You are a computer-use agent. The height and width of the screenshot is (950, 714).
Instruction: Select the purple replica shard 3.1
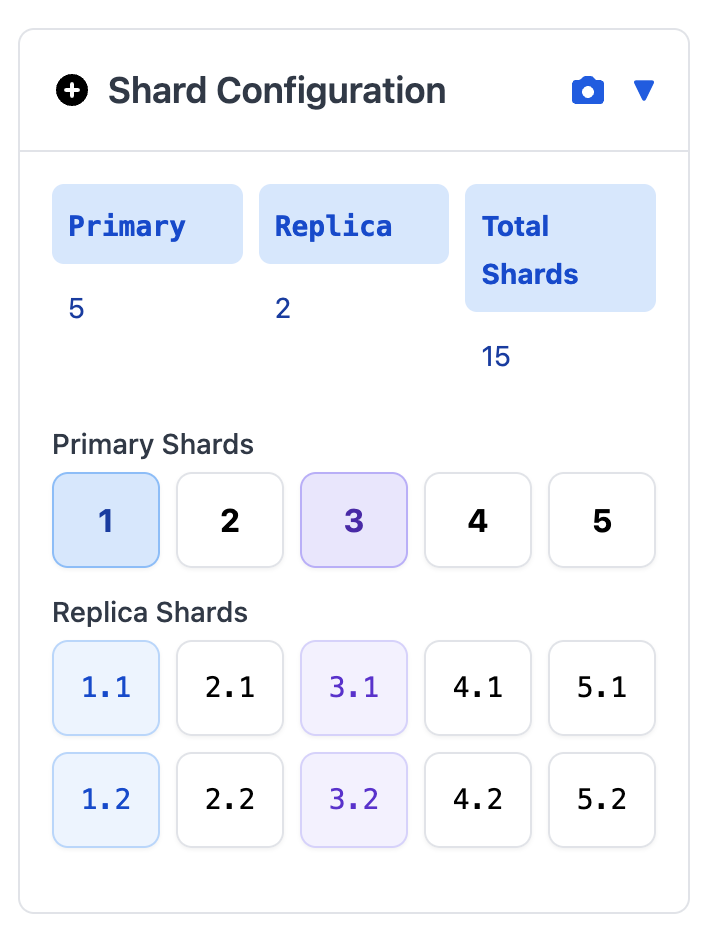[354, 688]
